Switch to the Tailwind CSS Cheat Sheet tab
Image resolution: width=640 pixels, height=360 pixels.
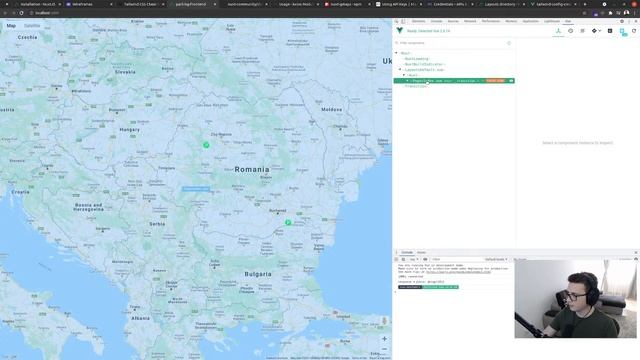point(140,4)
